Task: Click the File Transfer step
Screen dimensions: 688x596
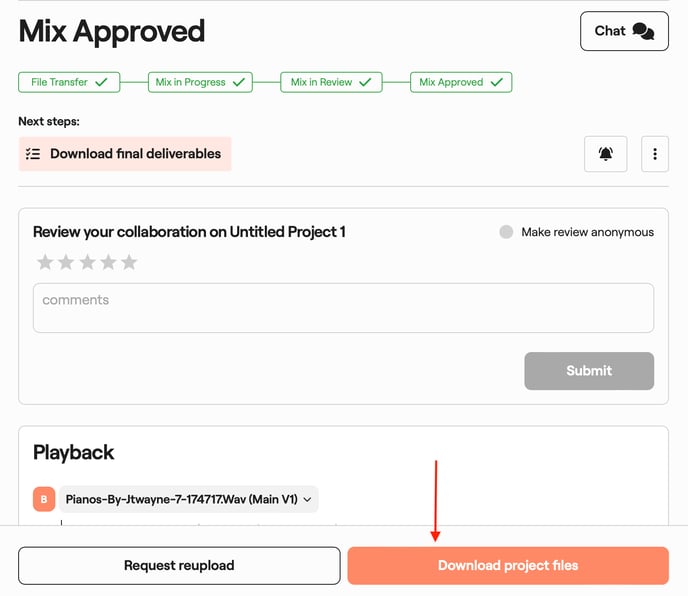Action: (x=69, y=82)
